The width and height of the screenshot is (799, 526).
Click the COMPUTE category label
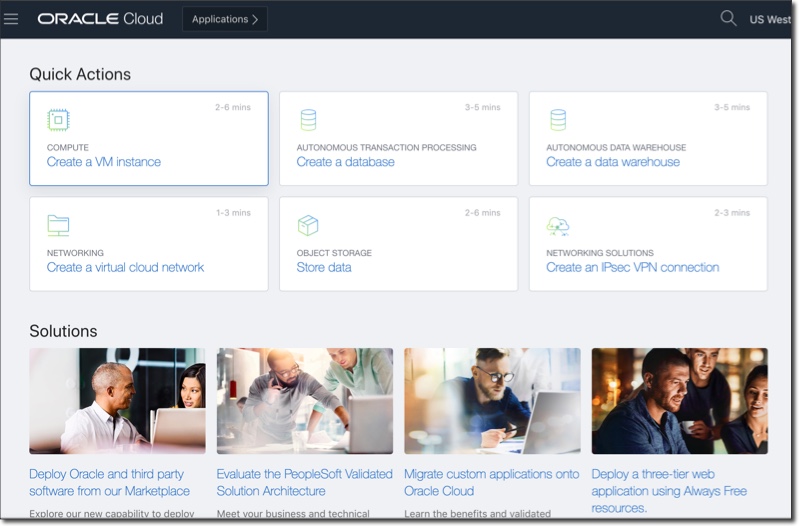(x=68, y=147)
